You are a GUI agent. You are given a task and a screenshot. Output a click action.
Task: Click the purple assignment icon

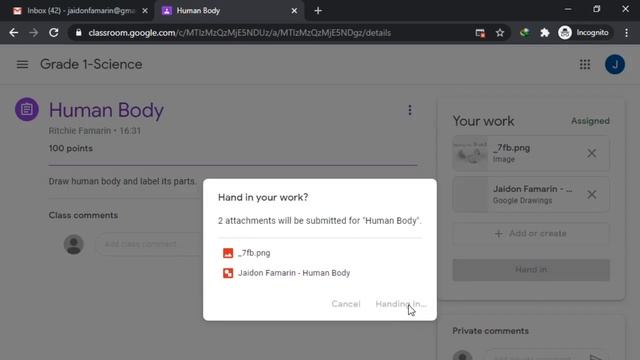[27, 109]
